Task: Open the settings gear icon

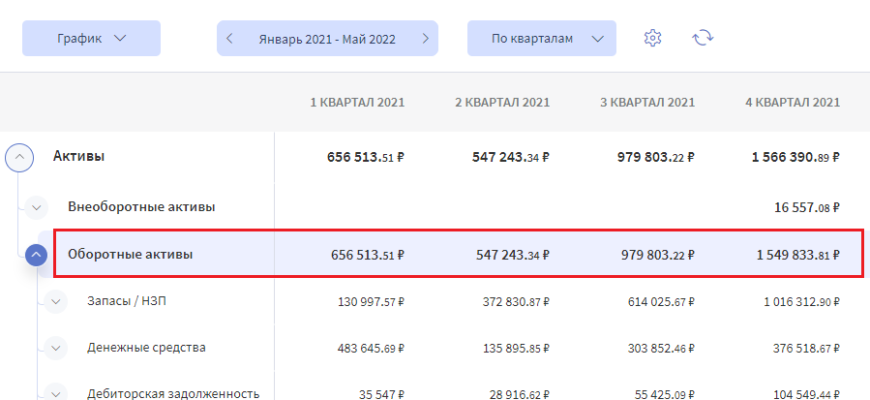Action: tap(653, 38)
